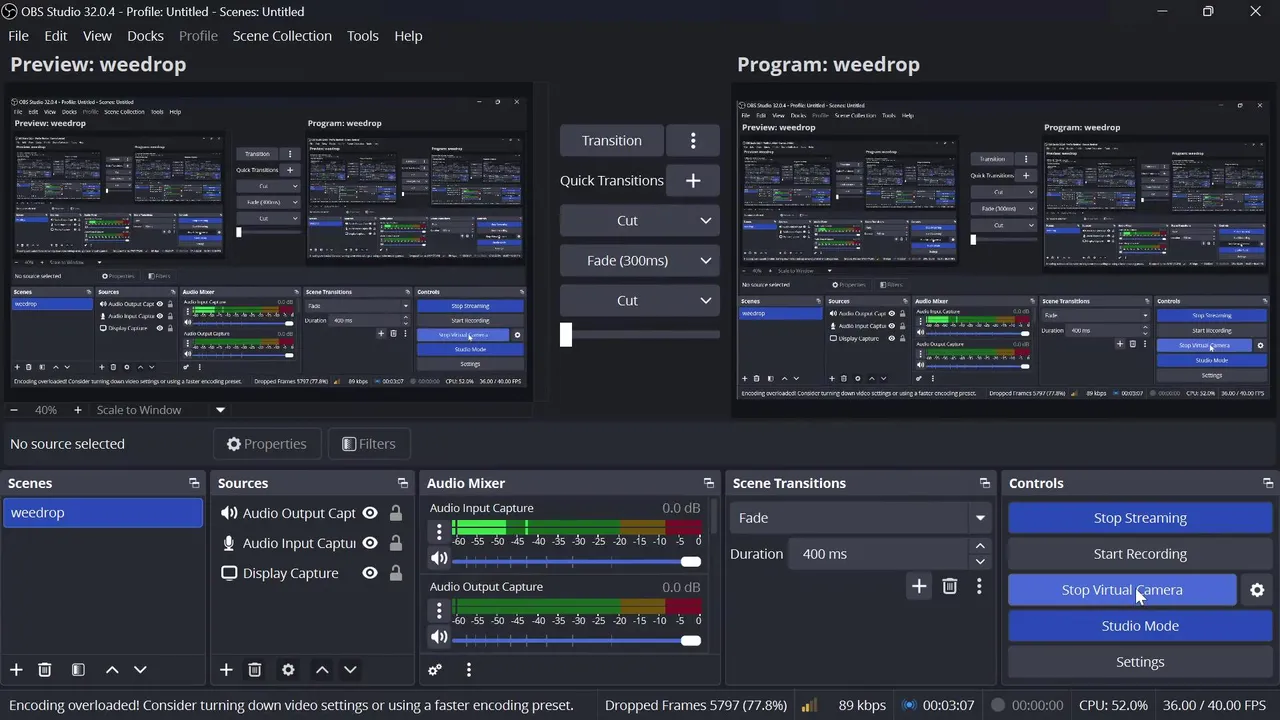This screenshot has height=720, width=1280.
Task: Open Transition three-dot options menu
Action: [693, 141]
